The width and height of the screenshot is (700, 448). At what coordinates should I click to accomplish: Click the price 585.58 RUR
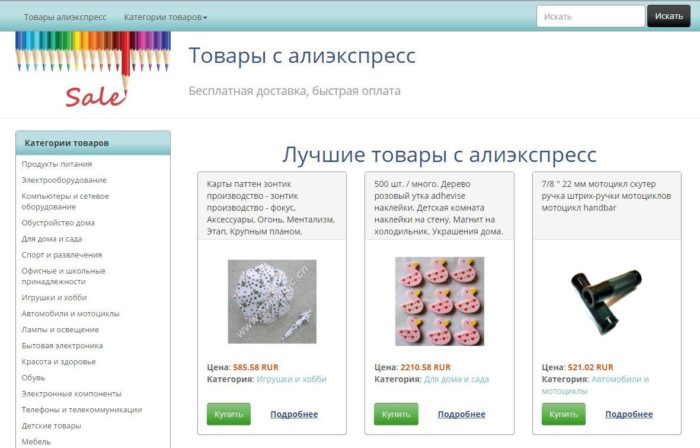(x=256, y=367)
